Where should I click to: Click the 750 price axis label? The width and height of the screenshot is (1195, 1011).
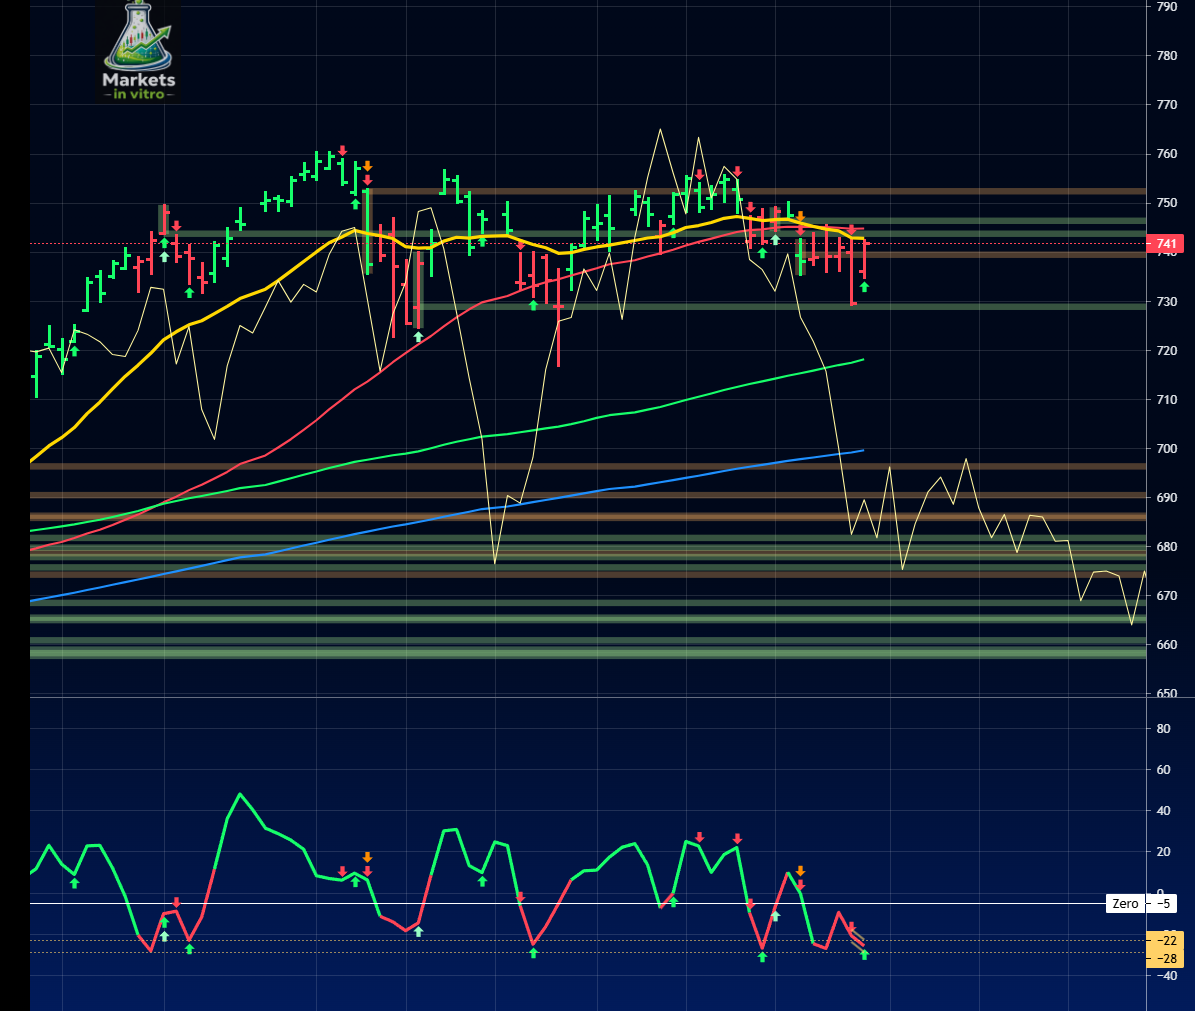(1167, 203)
